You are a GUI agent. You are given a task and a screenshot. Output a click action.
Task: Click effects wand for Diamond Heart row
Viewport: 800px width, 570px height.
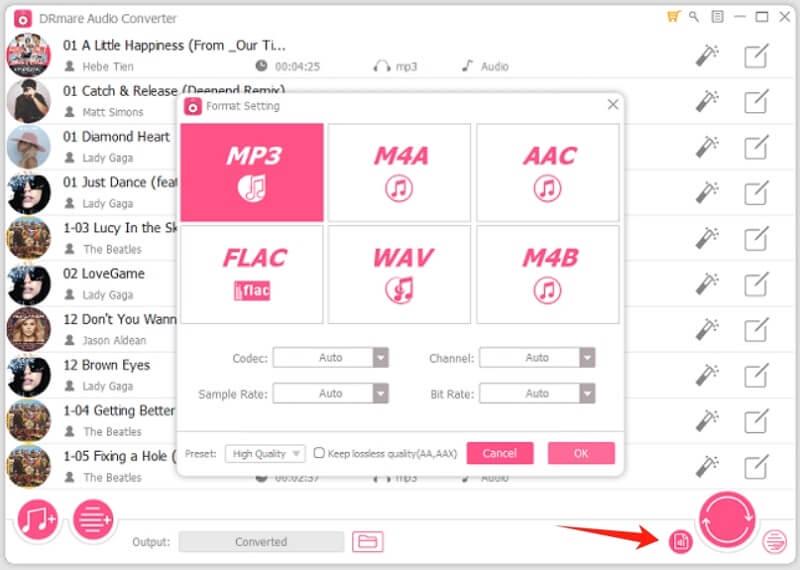point(707,147)
